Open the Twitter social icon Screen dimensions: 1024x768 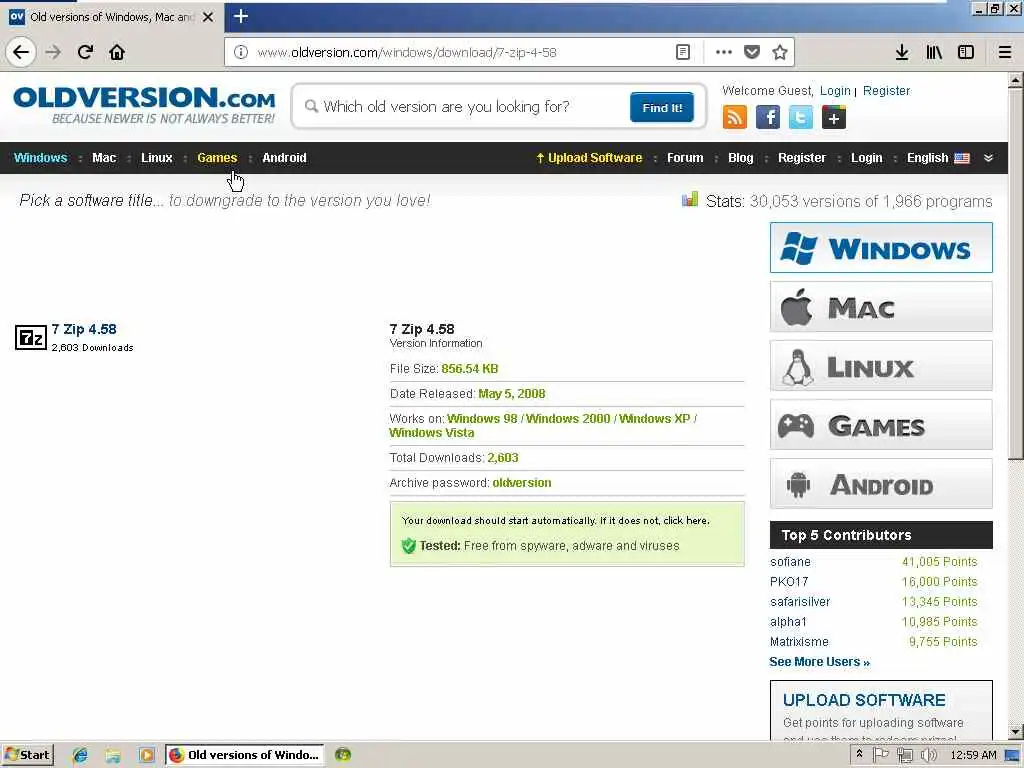801,118
